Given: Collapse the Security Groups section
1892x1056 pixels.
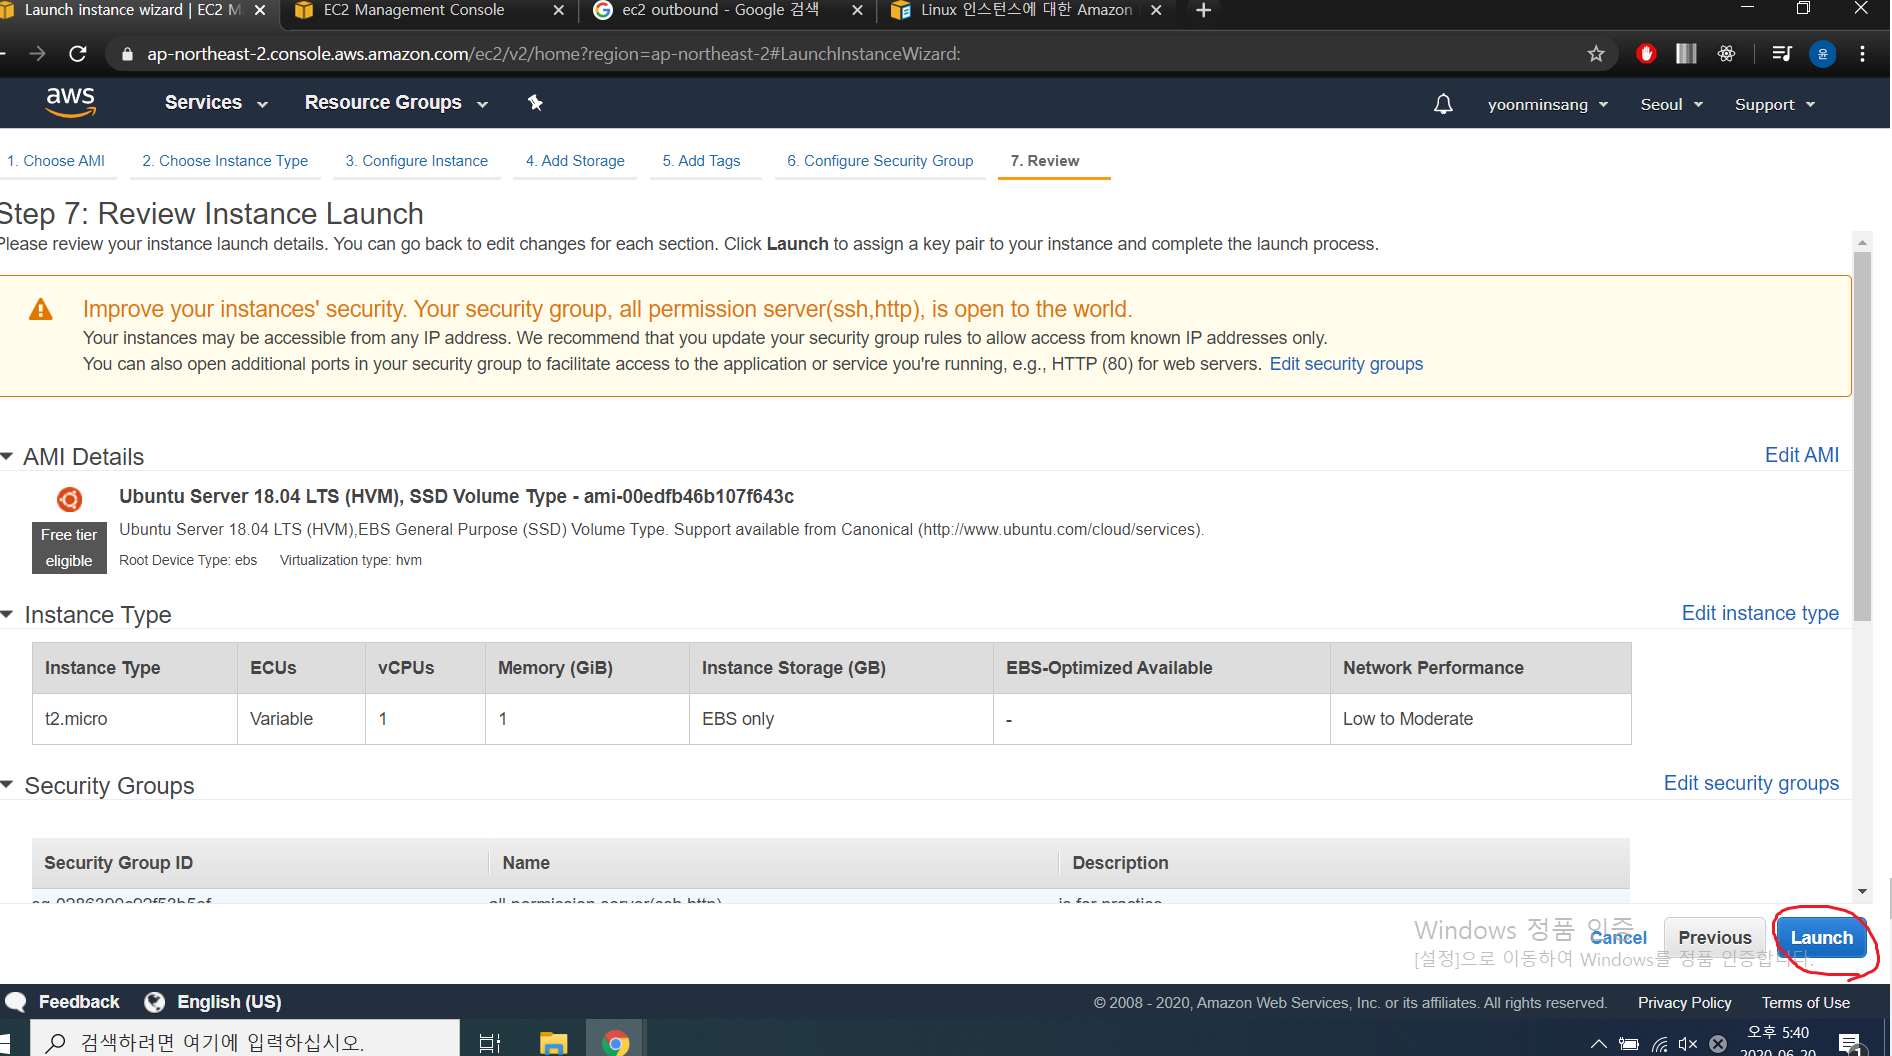Looking at the screenshot, I should tap(7, 785).
